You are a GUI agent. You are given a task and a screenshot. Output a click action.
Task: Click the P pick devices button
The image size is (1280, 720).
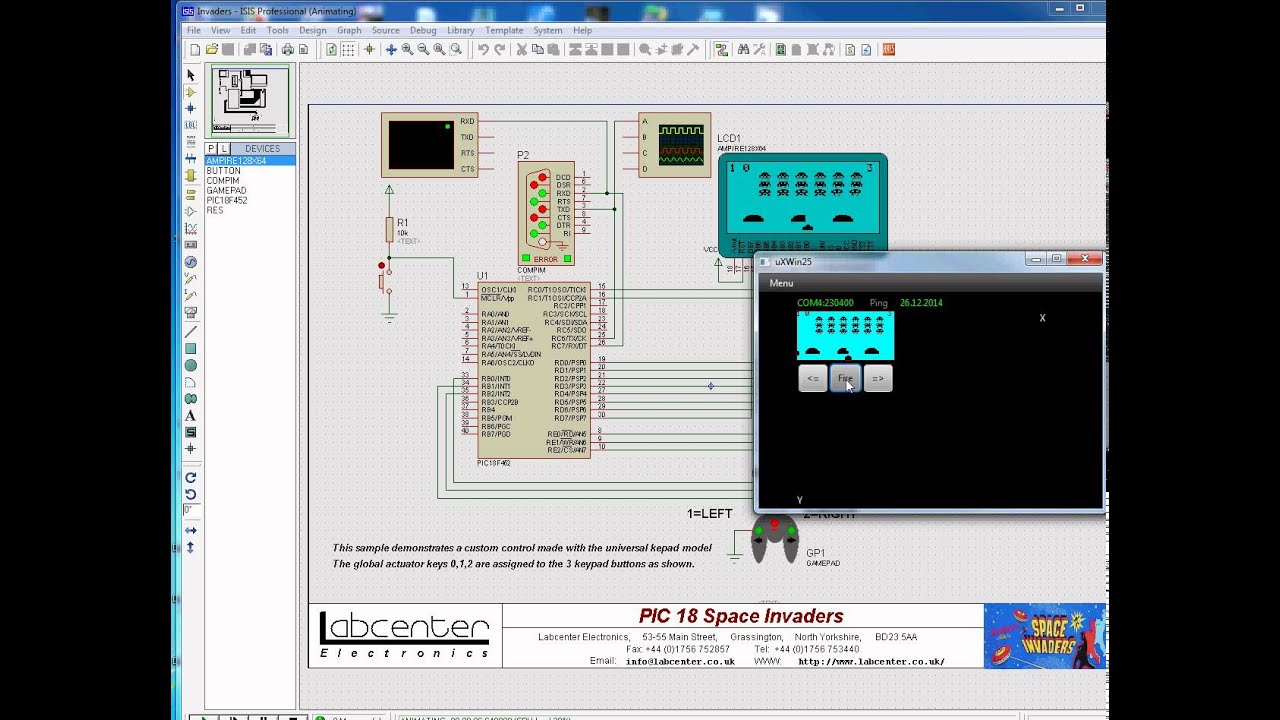pos(211,148)
